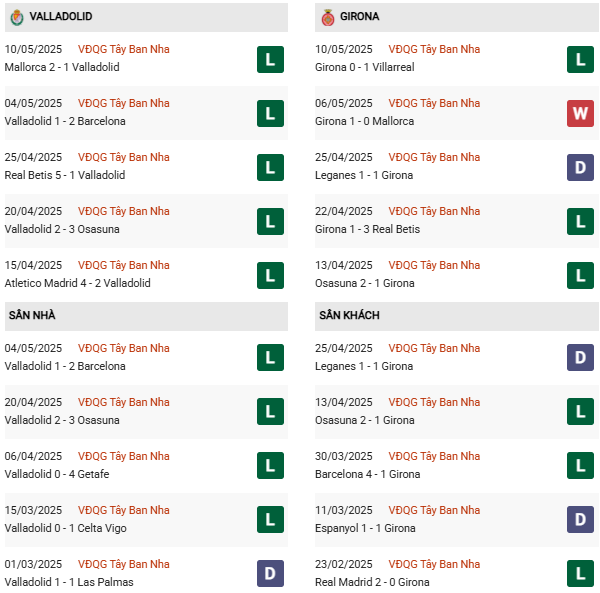Click the Girona club crest icon
This screenshot has width=600, height=593.
pyautogui.click(x=328, y=18)
